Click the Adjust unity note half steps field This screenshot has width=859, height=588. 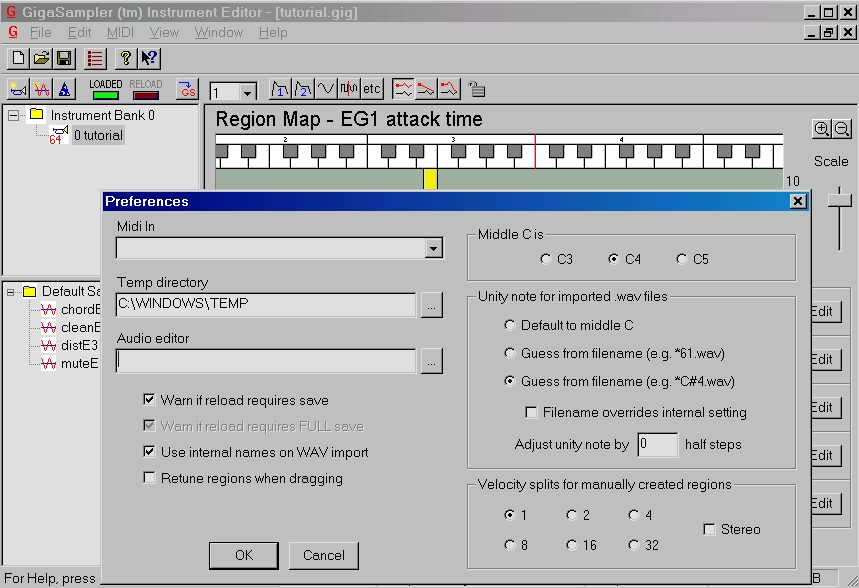point(658,444)
